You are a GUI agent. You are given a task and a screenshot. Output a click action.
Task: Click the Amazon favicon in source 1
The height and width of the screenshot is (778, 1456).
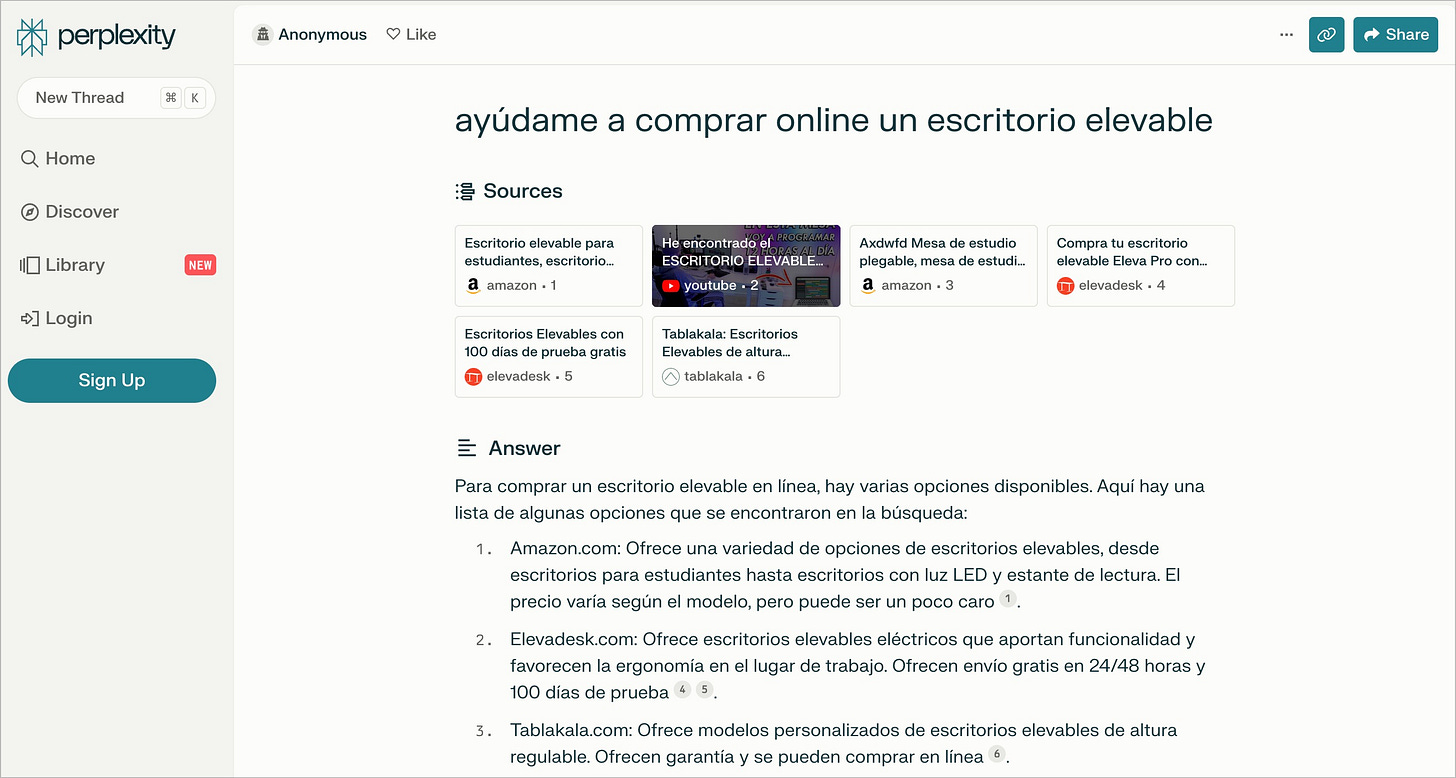click(x=474, y=286)
